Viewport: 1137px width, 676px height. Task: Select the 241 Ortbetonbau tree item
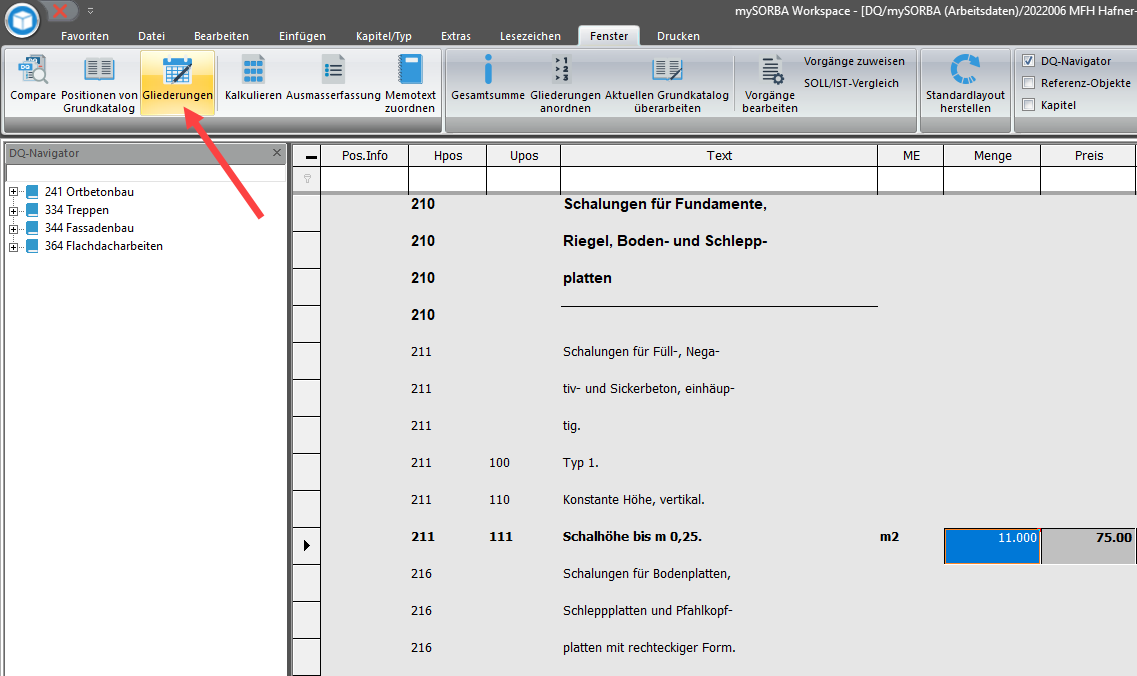point(89,192)
